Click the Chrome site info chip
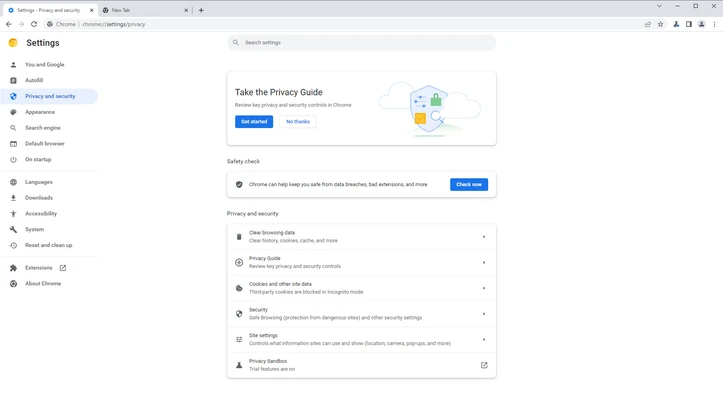723x400 pixels. (61, 24)
